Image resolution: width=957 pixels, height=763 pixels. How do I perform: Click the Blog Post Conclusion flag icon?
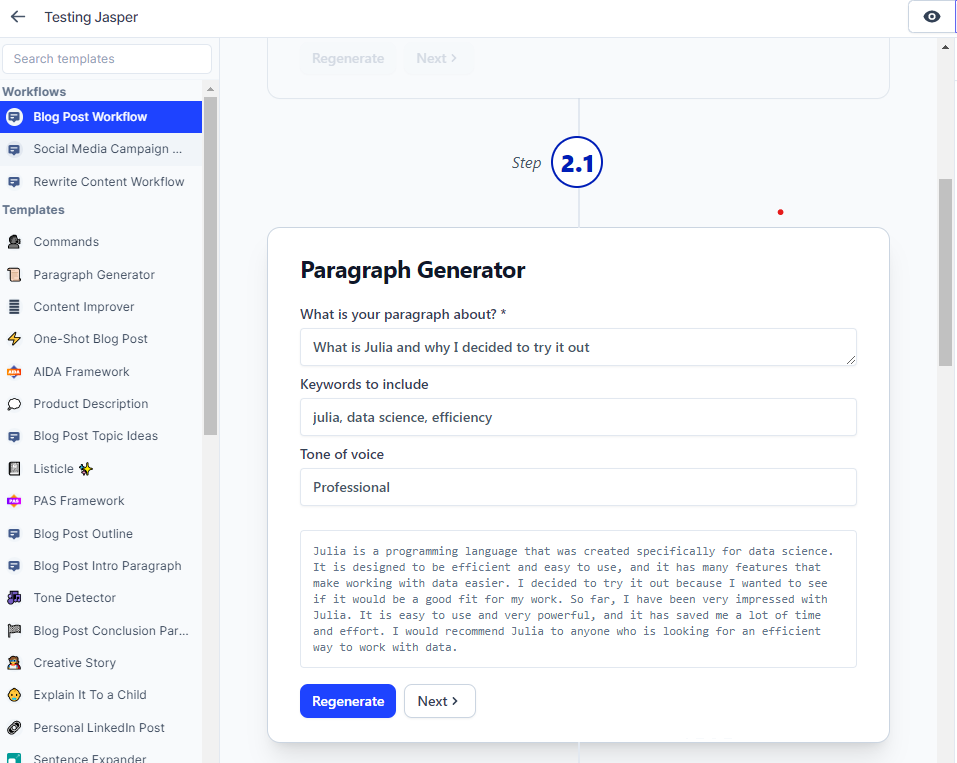click(14, 631)
